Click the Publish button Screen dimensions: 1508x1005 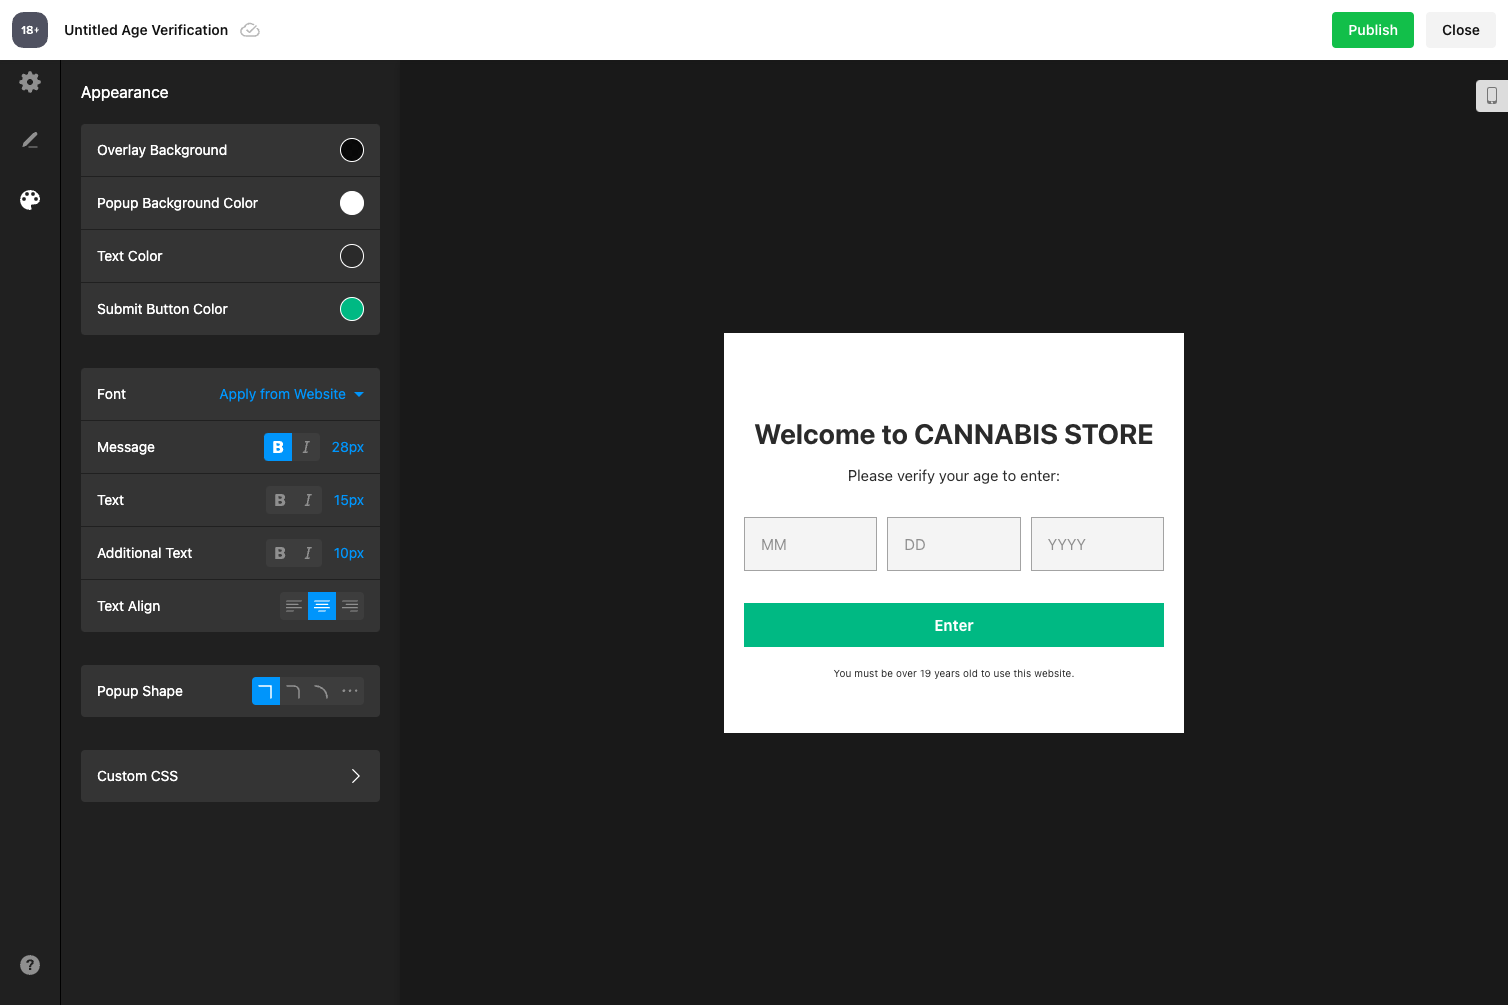[1373, 30]
